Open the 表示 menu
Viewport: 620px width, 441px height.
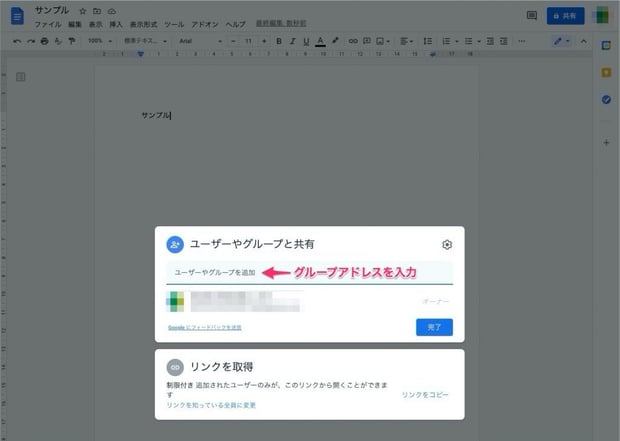(95, 25)
